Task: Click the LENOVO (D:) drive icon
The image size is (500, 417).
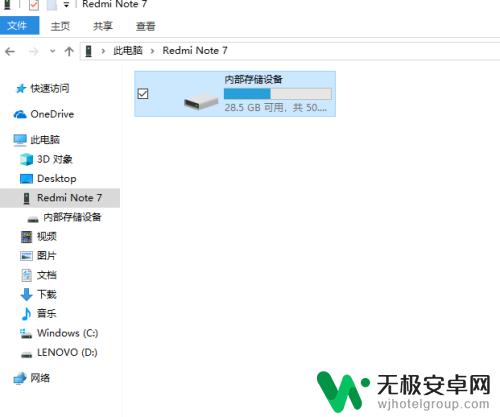Action: coord(26,355)
